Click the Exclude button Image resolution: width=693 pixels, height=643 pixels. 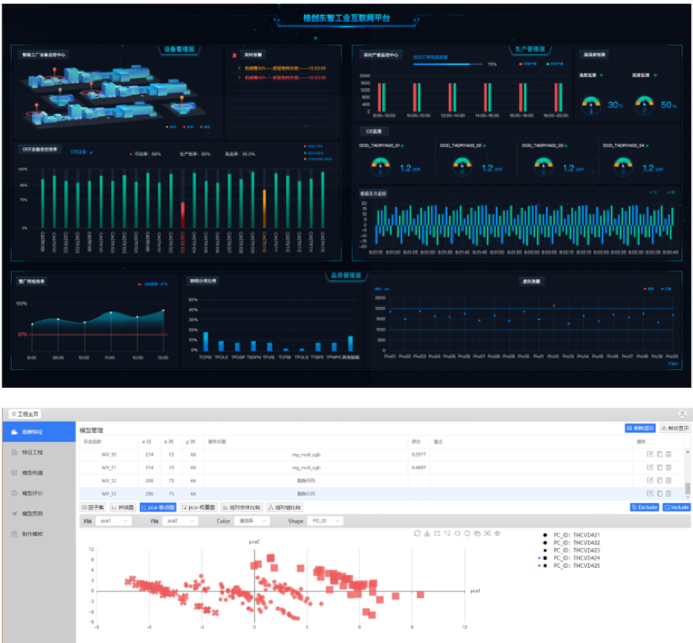(x=643, y=507)
